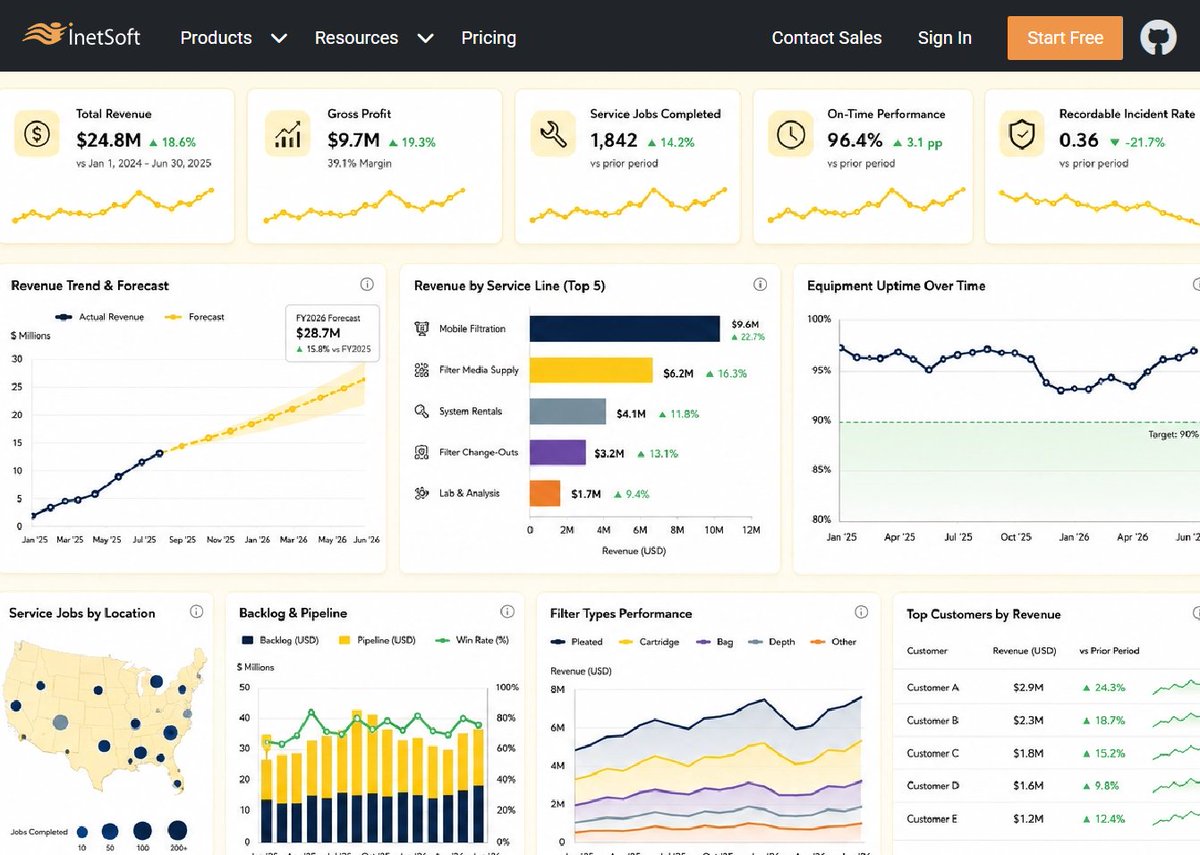Toggle Backlog (USD) legend entry
The image size is (1200, 855).
tap(280, 640)
